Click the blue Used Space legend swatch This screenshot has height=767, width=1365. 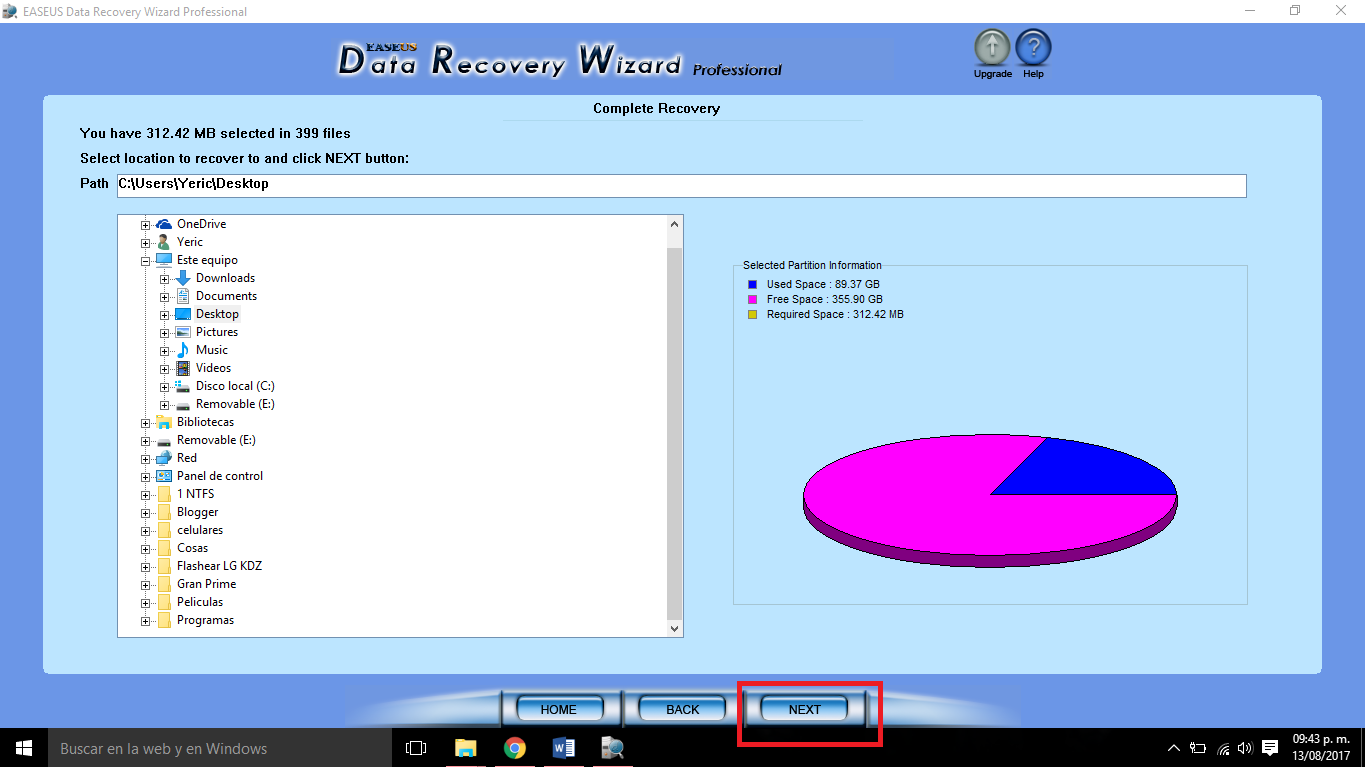click(x=752, y=285)
